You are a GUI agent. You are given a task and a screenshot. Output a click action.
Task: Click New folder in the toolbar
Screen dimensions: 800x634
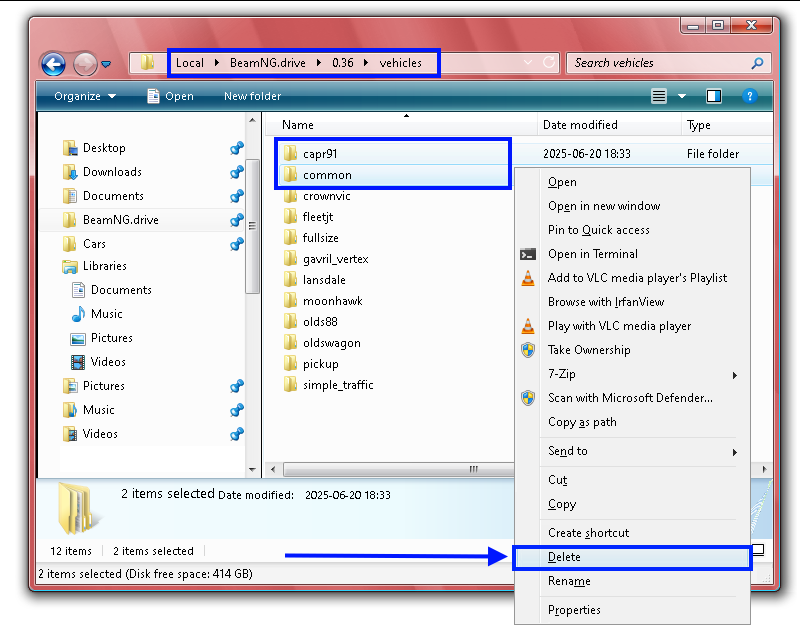click(253, 96)
